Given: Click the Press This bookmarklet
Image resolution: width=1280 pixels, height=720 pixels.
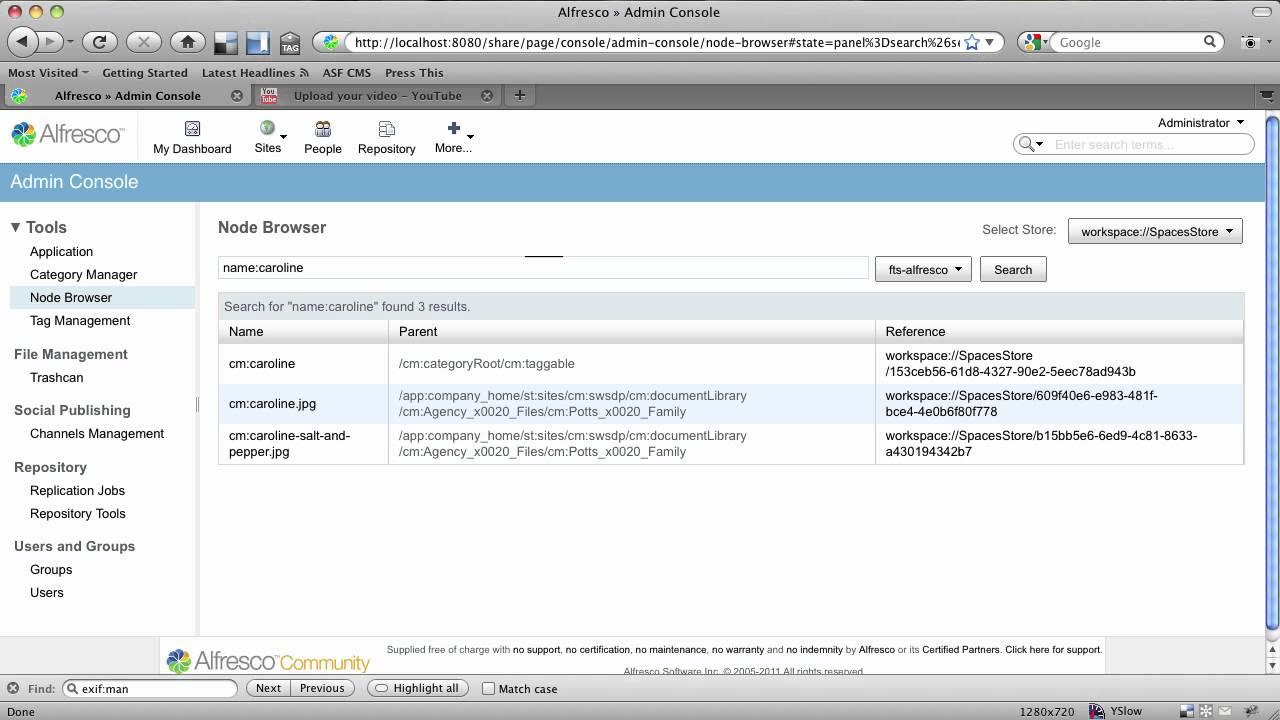Looking at the screenshot, I should click(414, 73).
